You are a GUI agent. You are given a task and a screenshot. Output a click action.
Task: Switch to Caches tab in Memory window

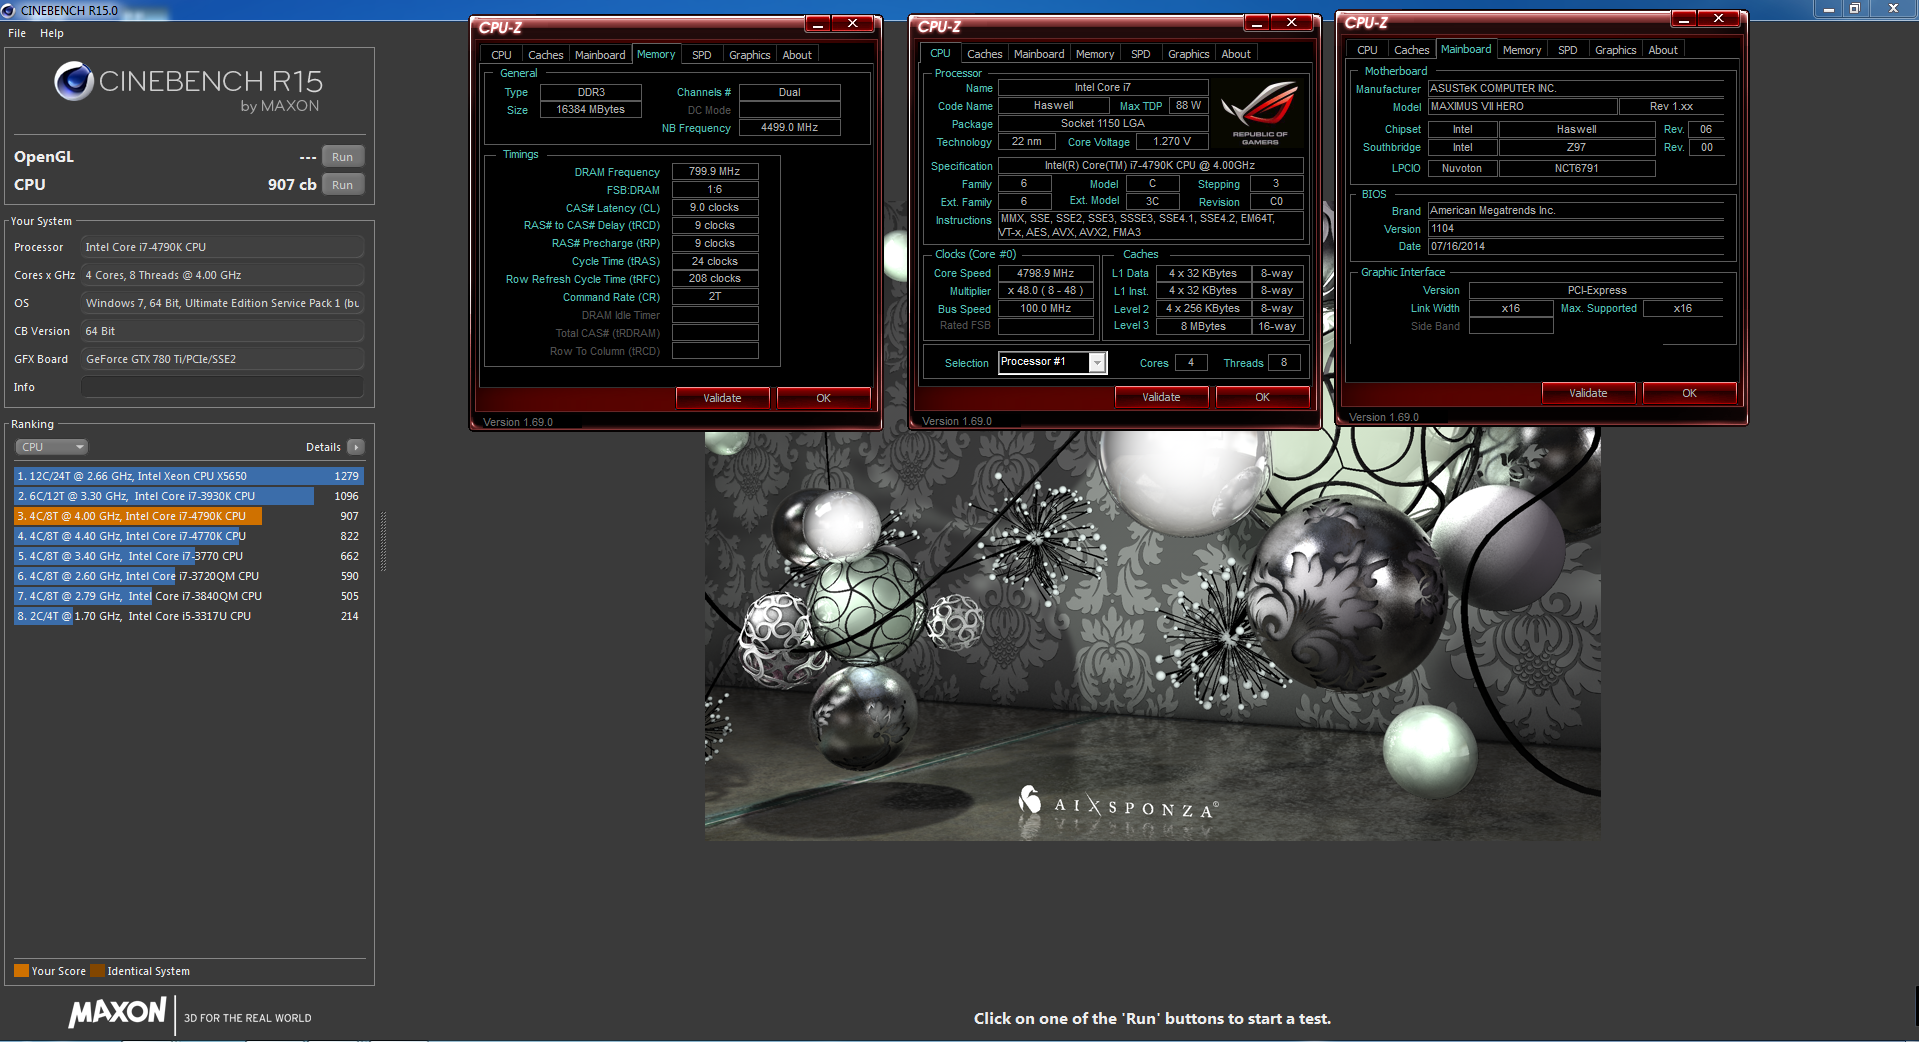coord(545,55)
